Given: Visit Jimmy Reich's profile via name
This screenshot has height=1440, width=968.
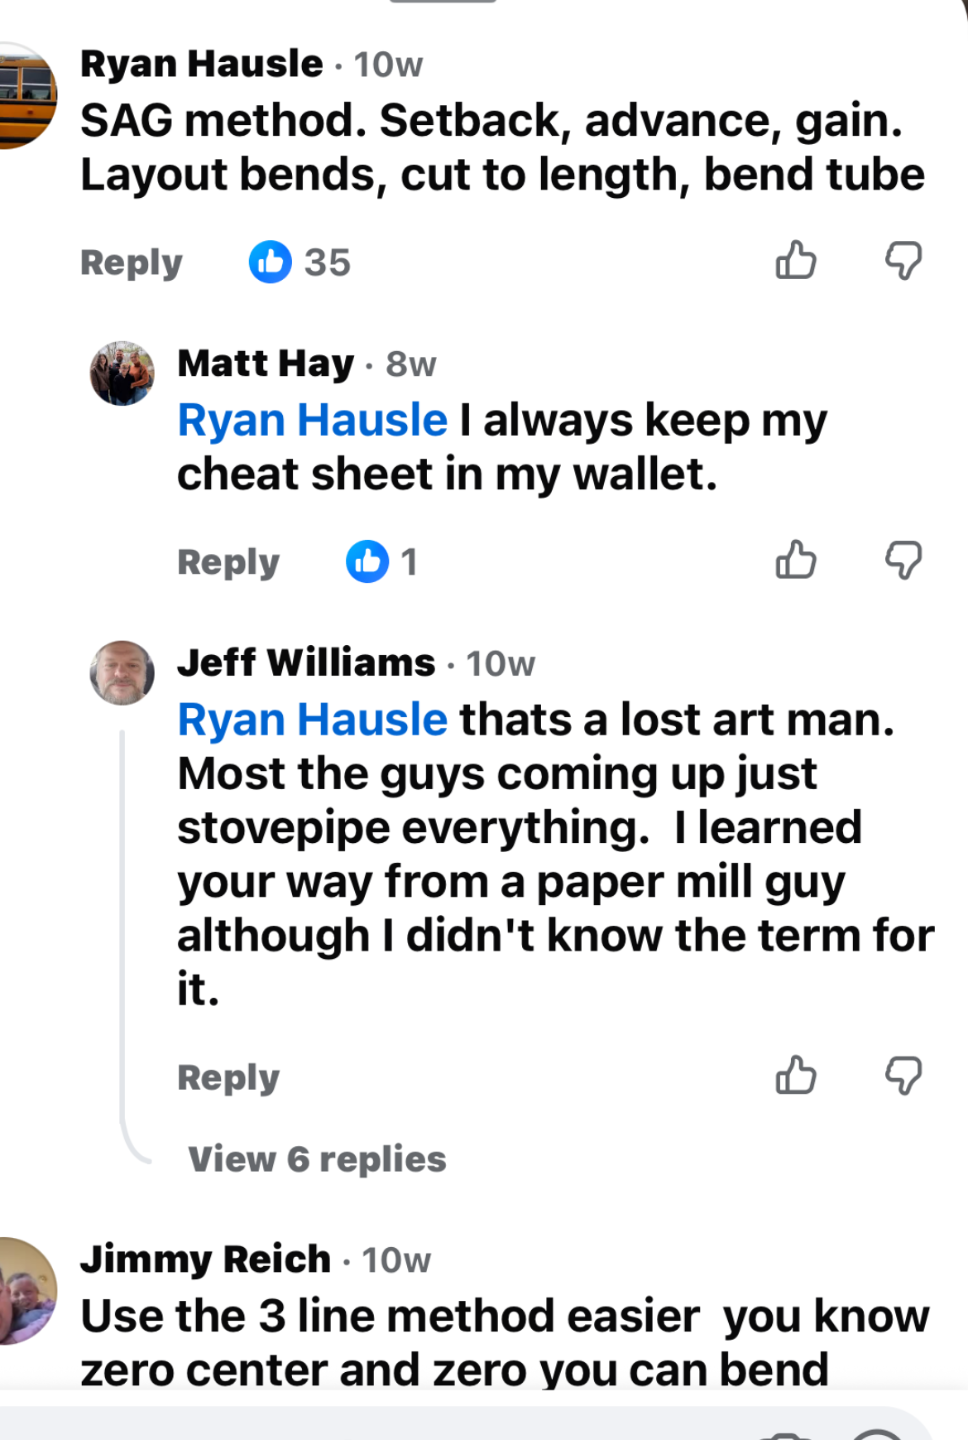Looking at the screenshot, I should (205, 1259).
